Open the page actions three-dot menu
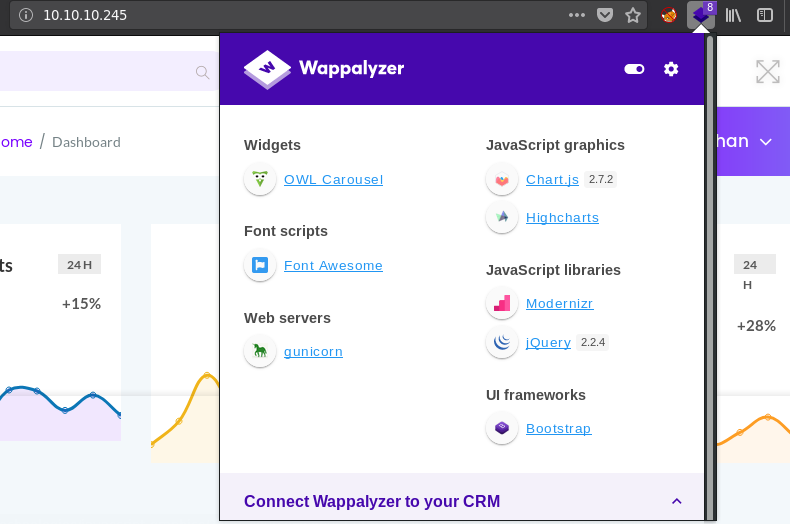This screenshot has width=790, height=524. click(x=577, y=15)
